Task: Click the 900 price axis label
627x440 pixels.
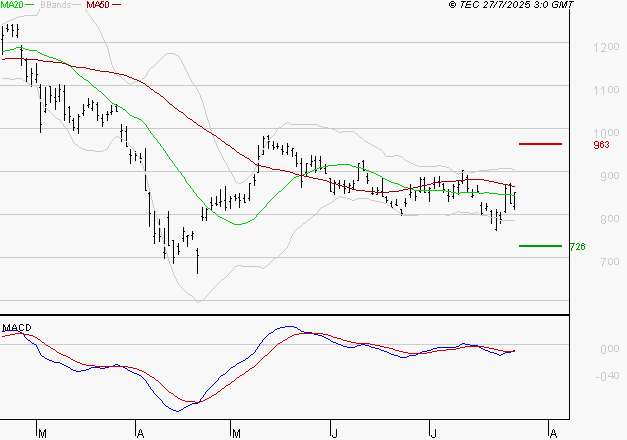Action: pyautogui.click(x=581, y=177)
